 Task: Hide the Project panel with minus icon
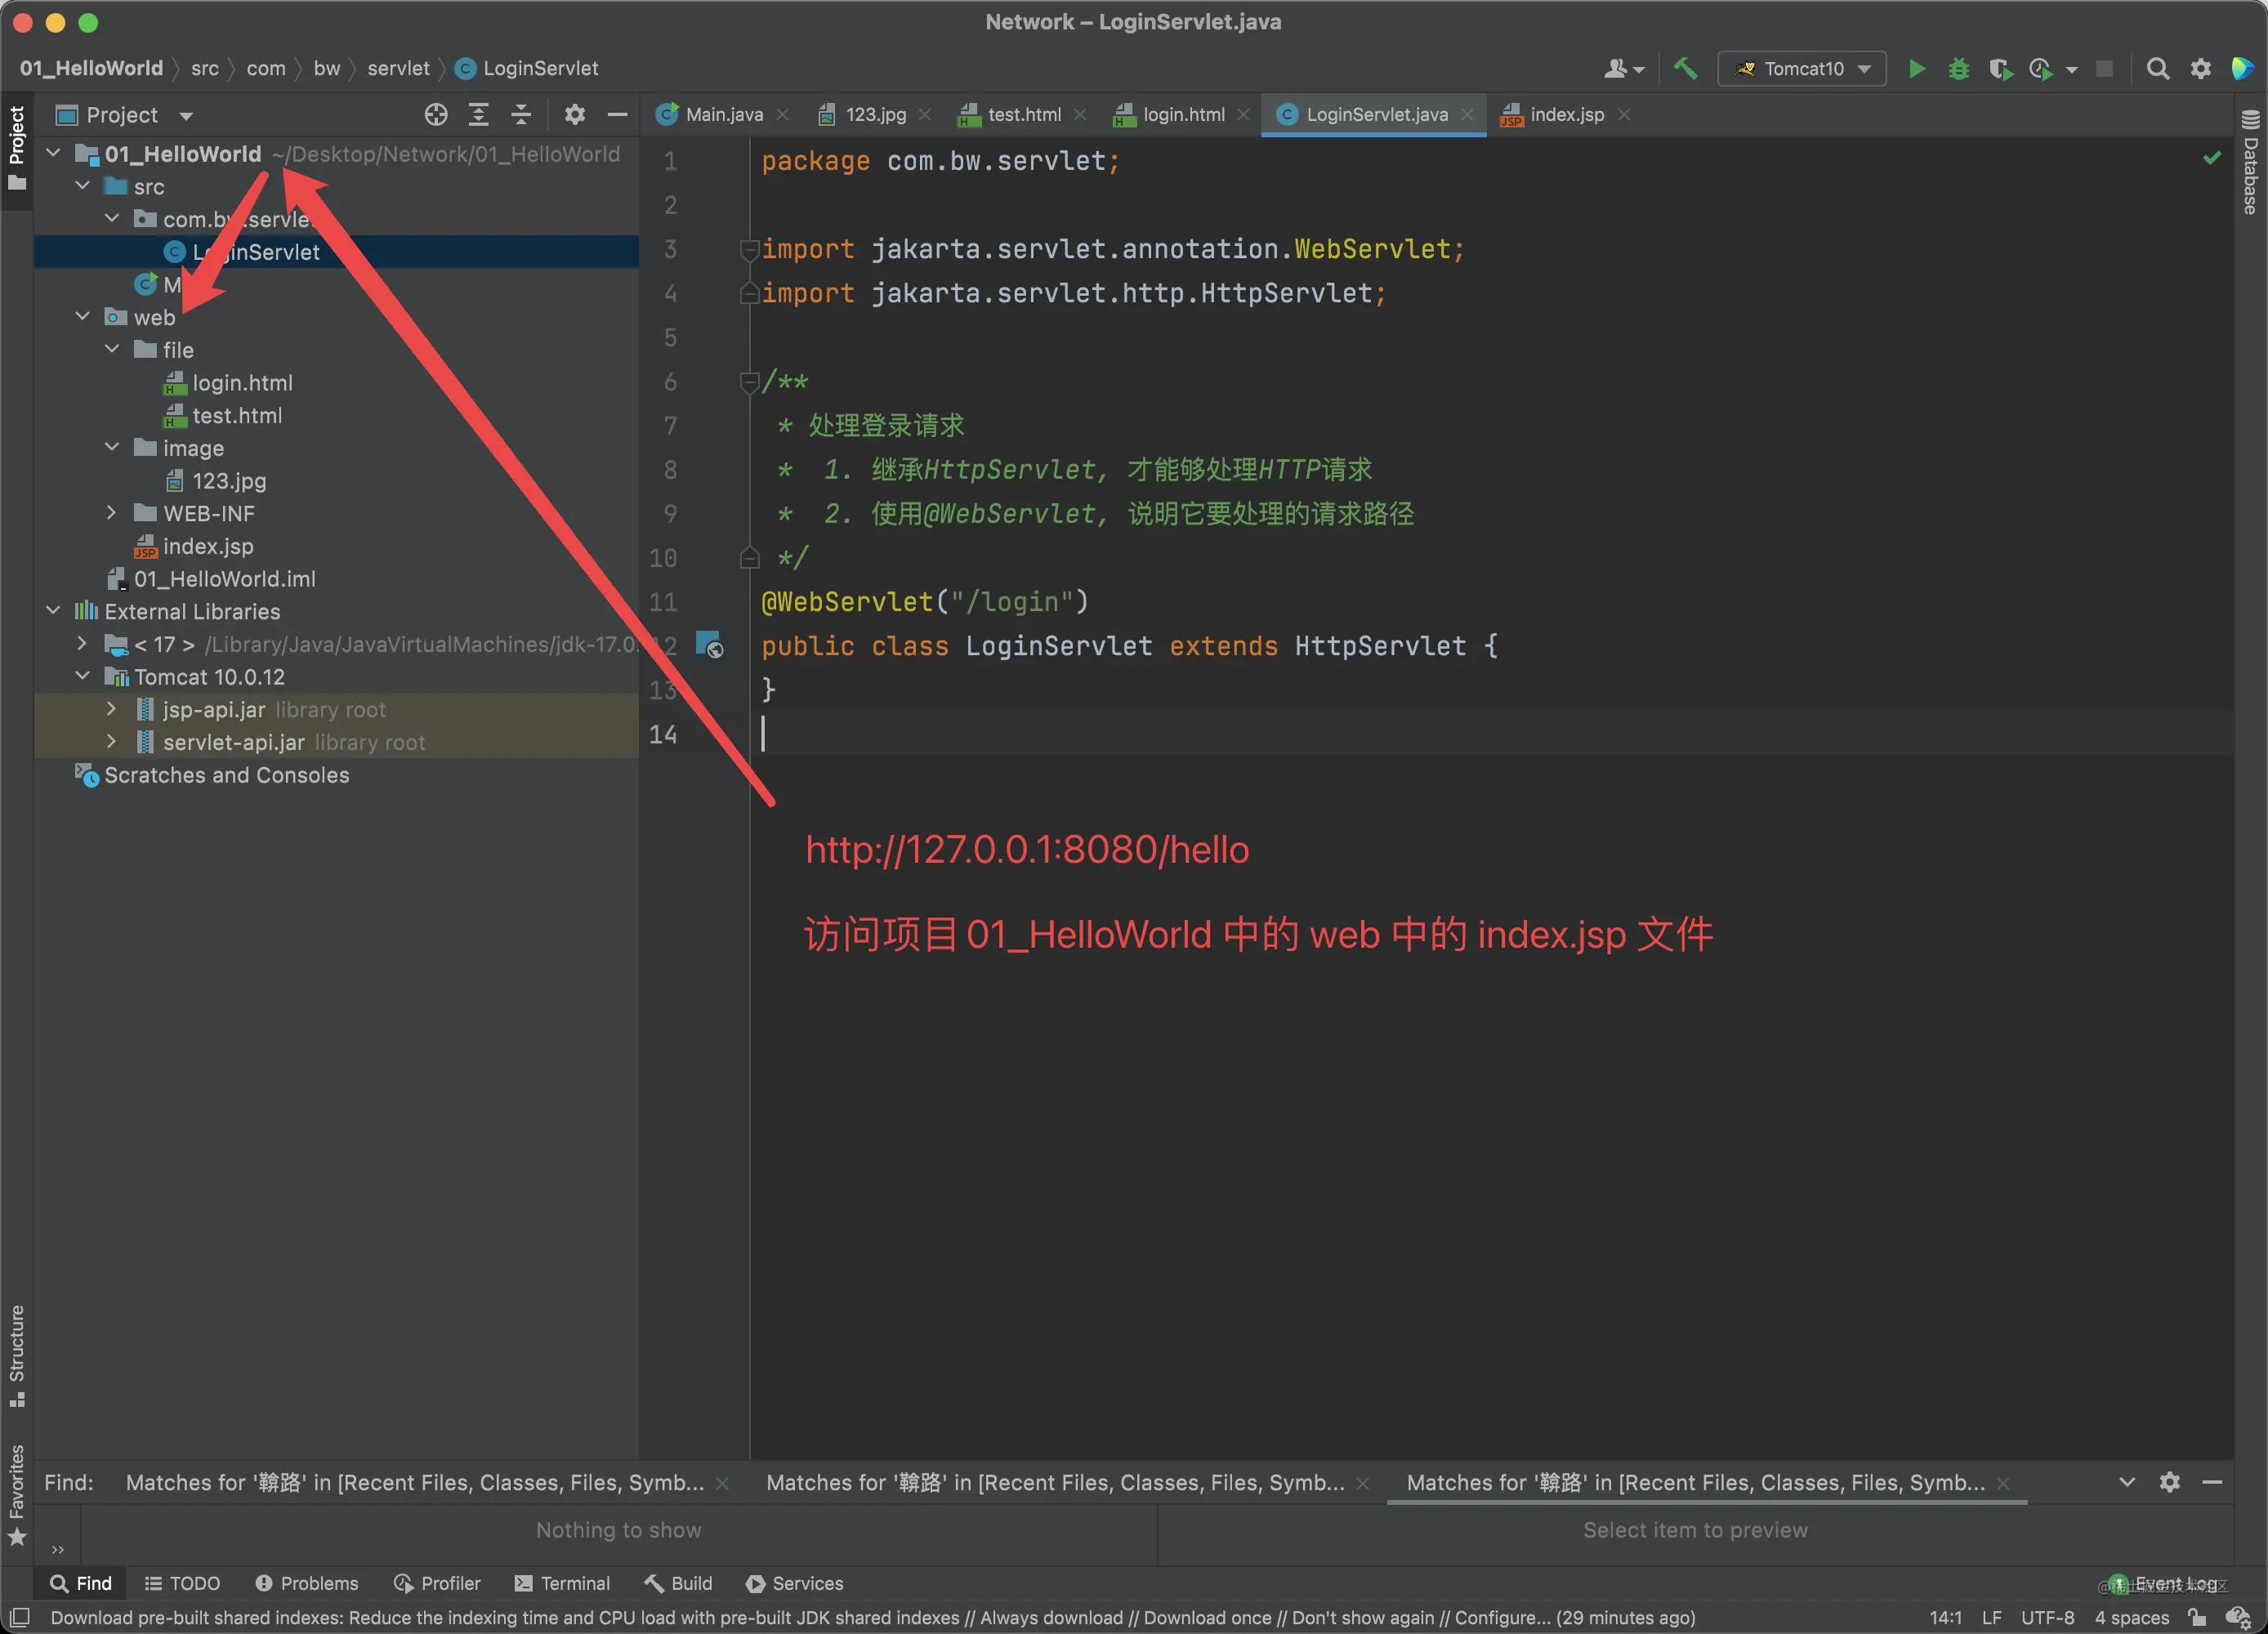[x=617, y=115]
